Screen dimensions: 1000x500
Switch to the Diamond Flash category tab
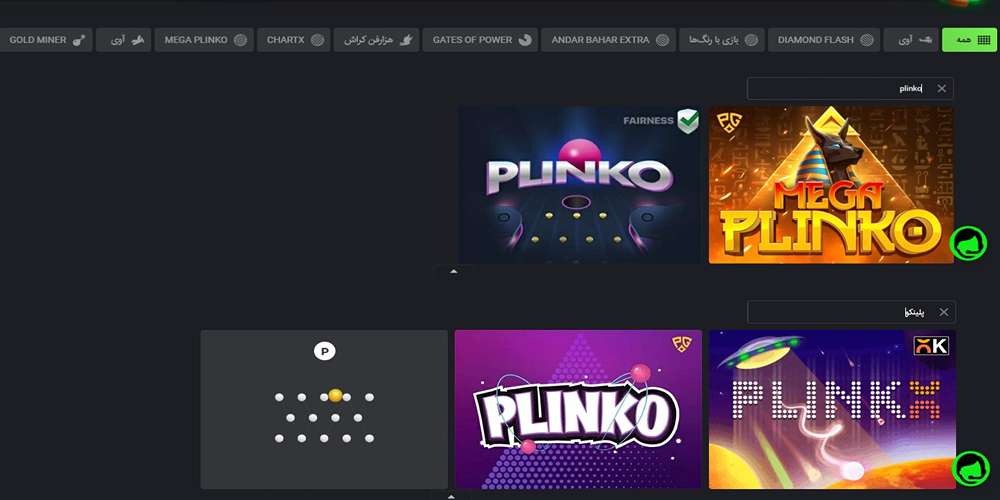click(823, 40)
